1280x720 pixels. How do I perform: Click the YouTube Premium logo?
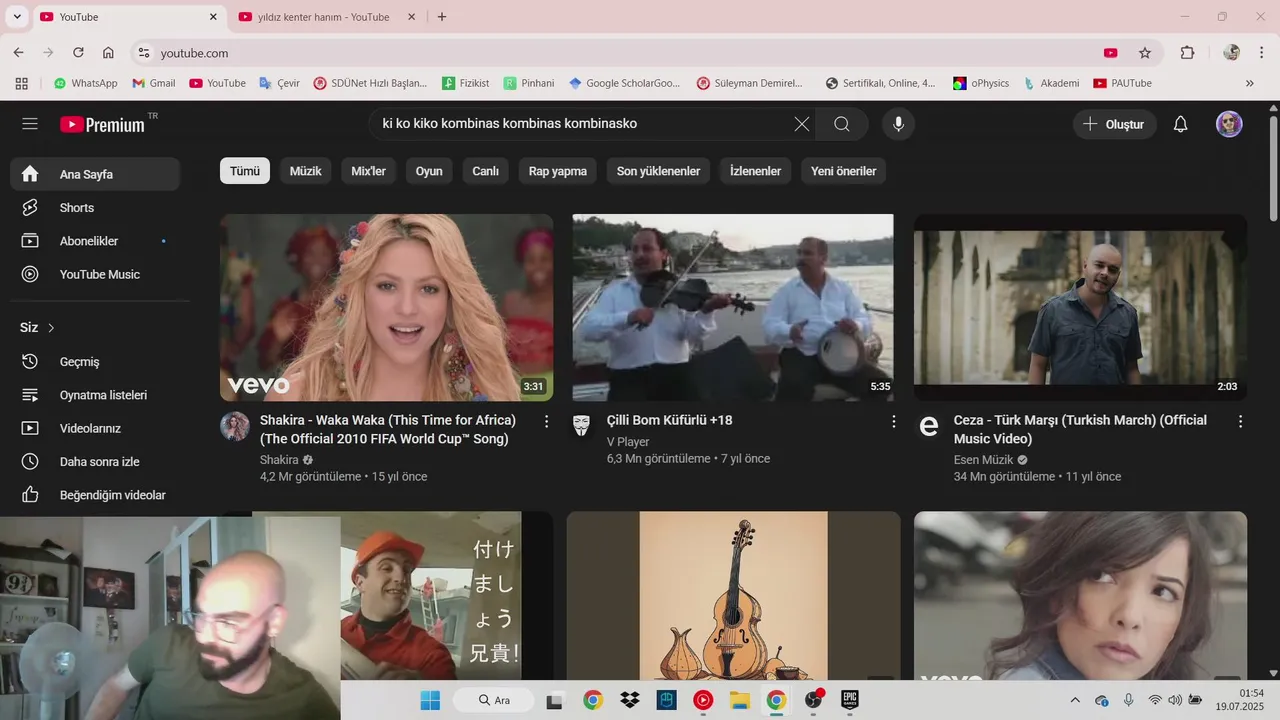(x=103, y=124)
